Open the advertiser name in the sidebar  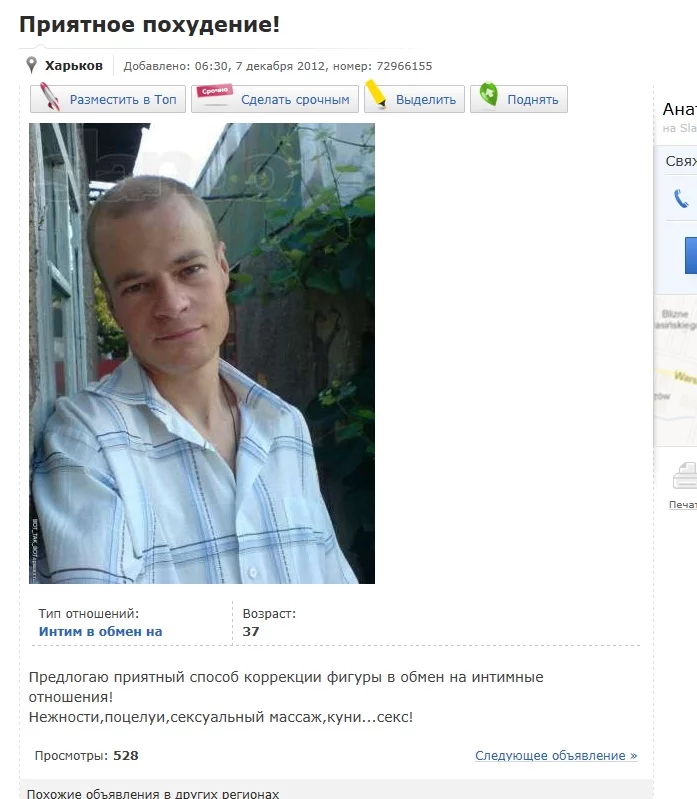[680, 109]
